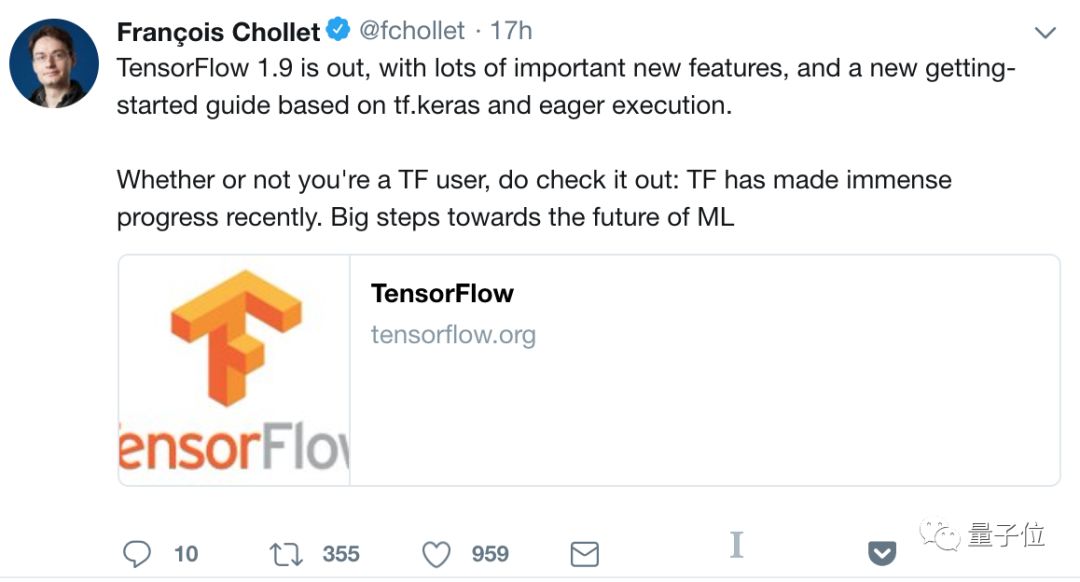Screen dimensions: 1080x582
Task: Retweet this TensorFlow 1.9 tweet
Action: click(285, 553)
